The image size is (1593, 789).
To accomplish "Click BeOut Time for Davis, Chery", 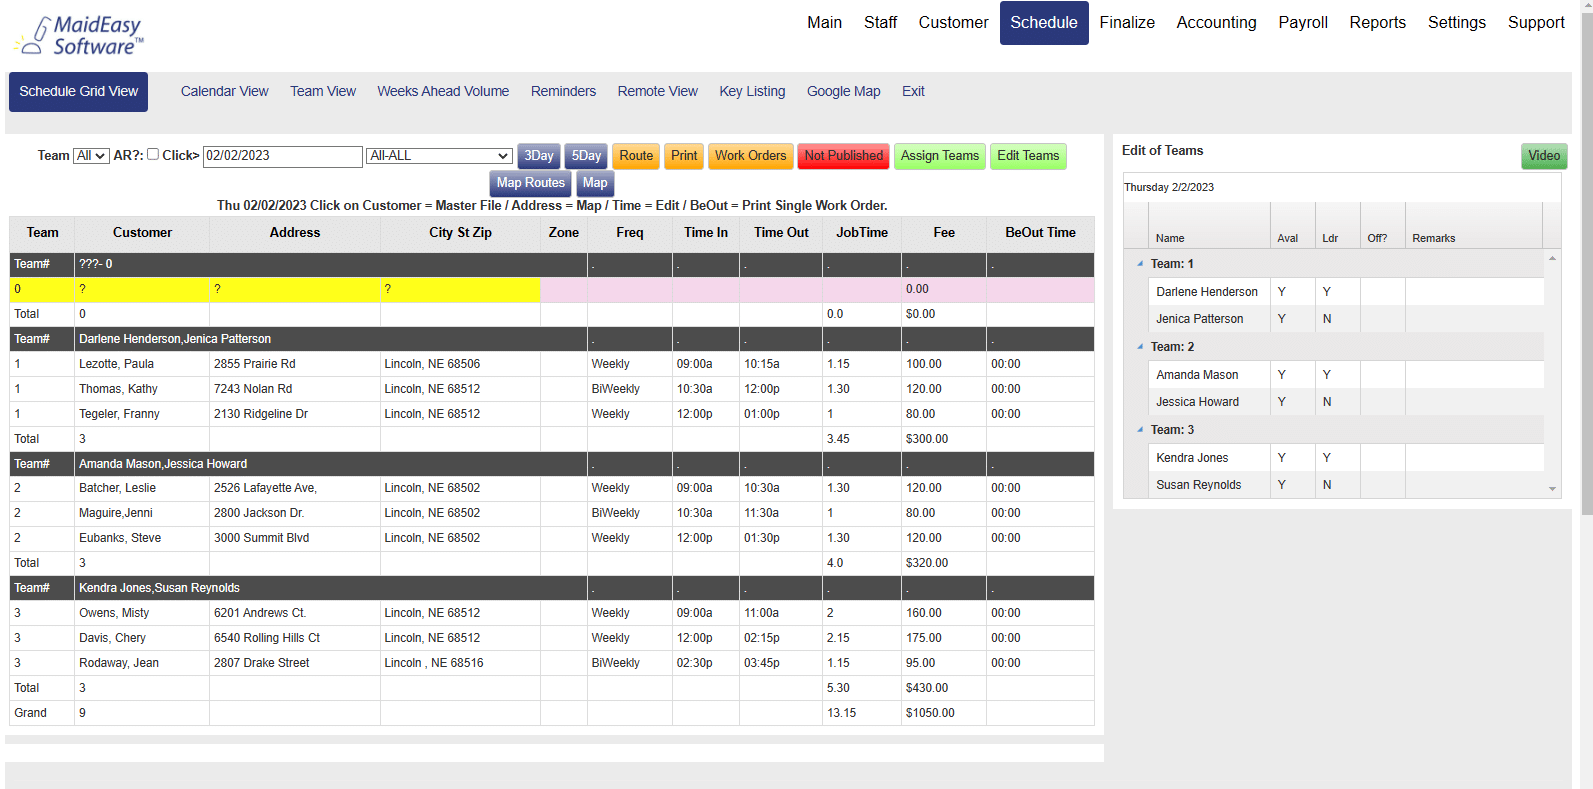I will (x=1006, y=638).
